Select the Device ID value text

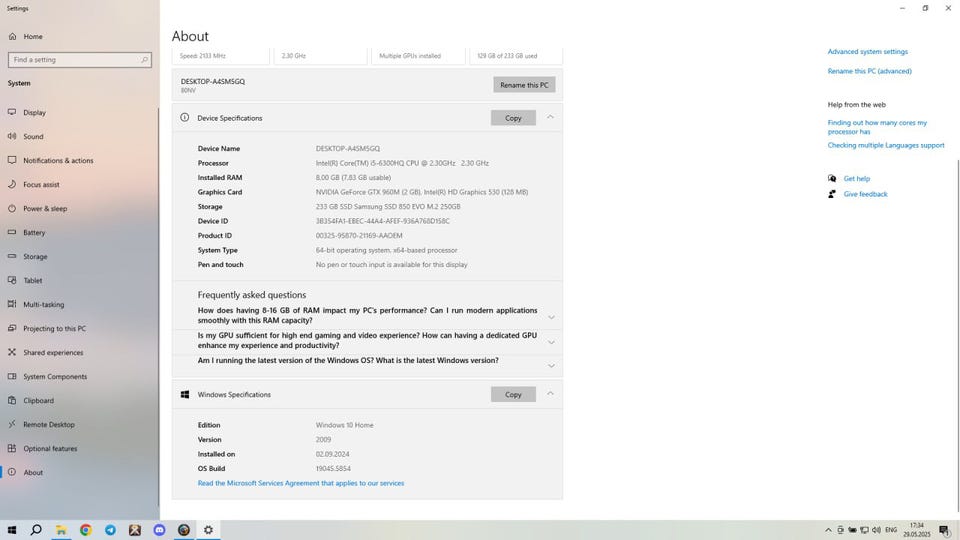tap(383, 221)
